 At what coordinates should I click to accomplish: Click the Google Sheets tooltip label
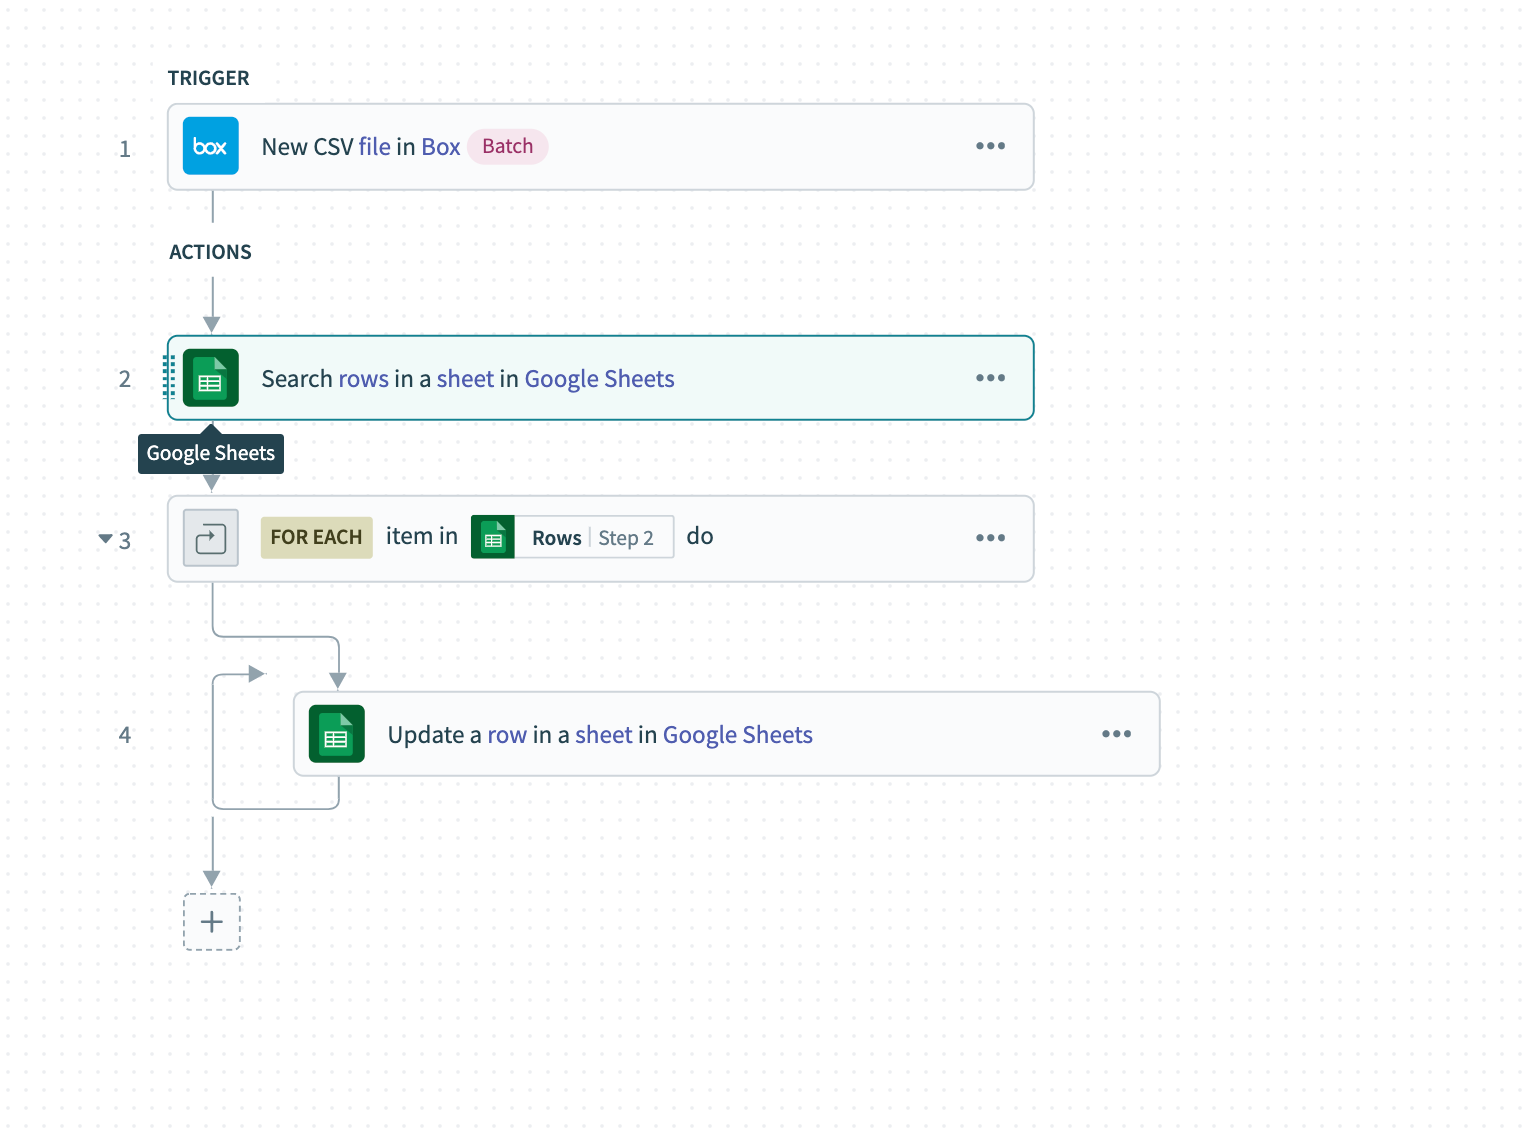pyautogui.click(x=210, y=453)
